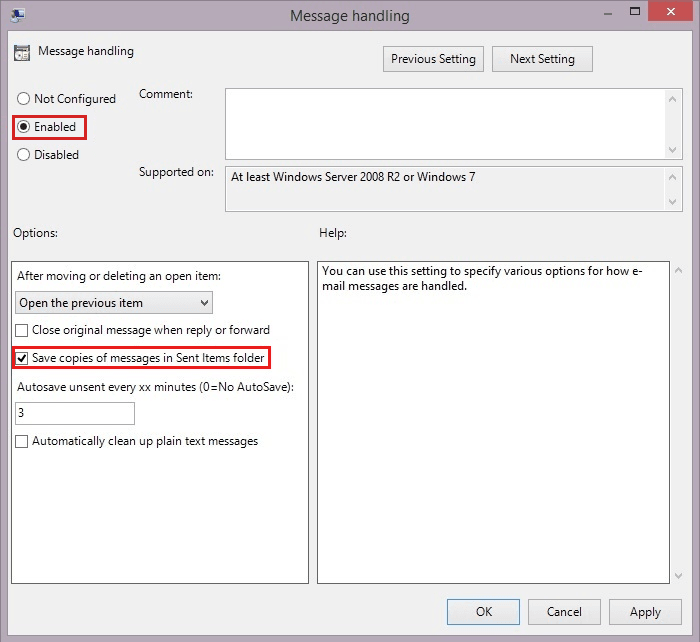
Task: Open the 'Open the previous item' dropdown
Action: [x=114, y=303]
